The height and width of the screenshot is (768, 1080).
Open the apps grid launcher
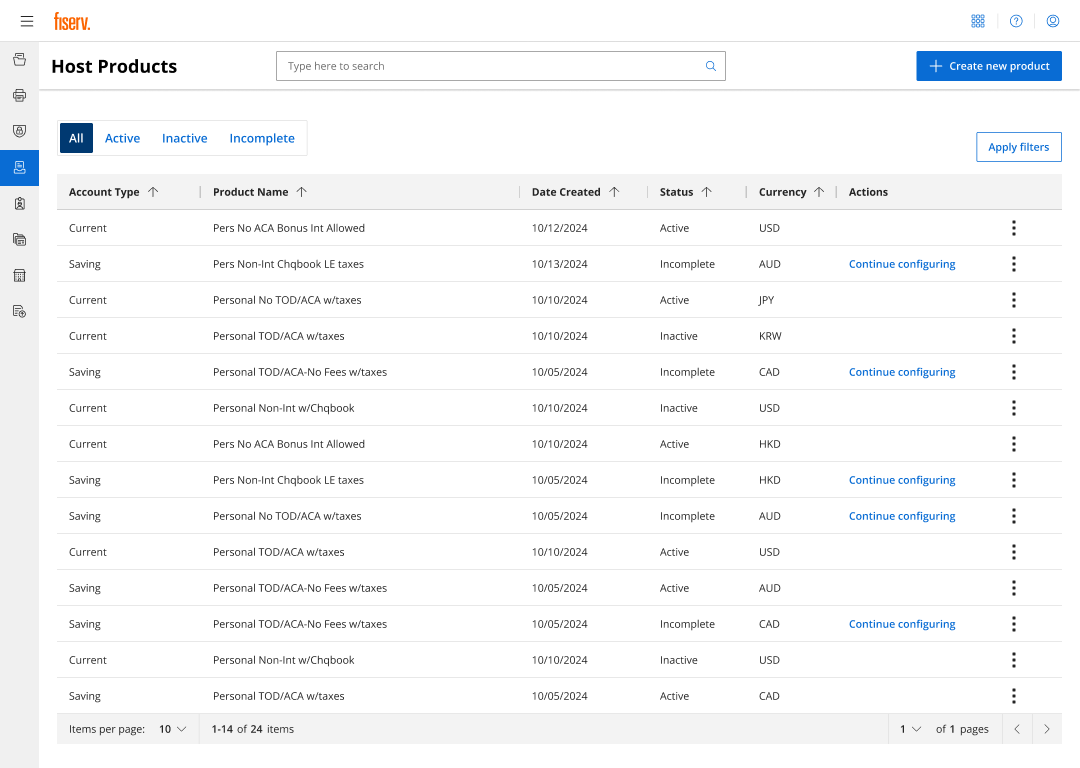coord(977,21)
